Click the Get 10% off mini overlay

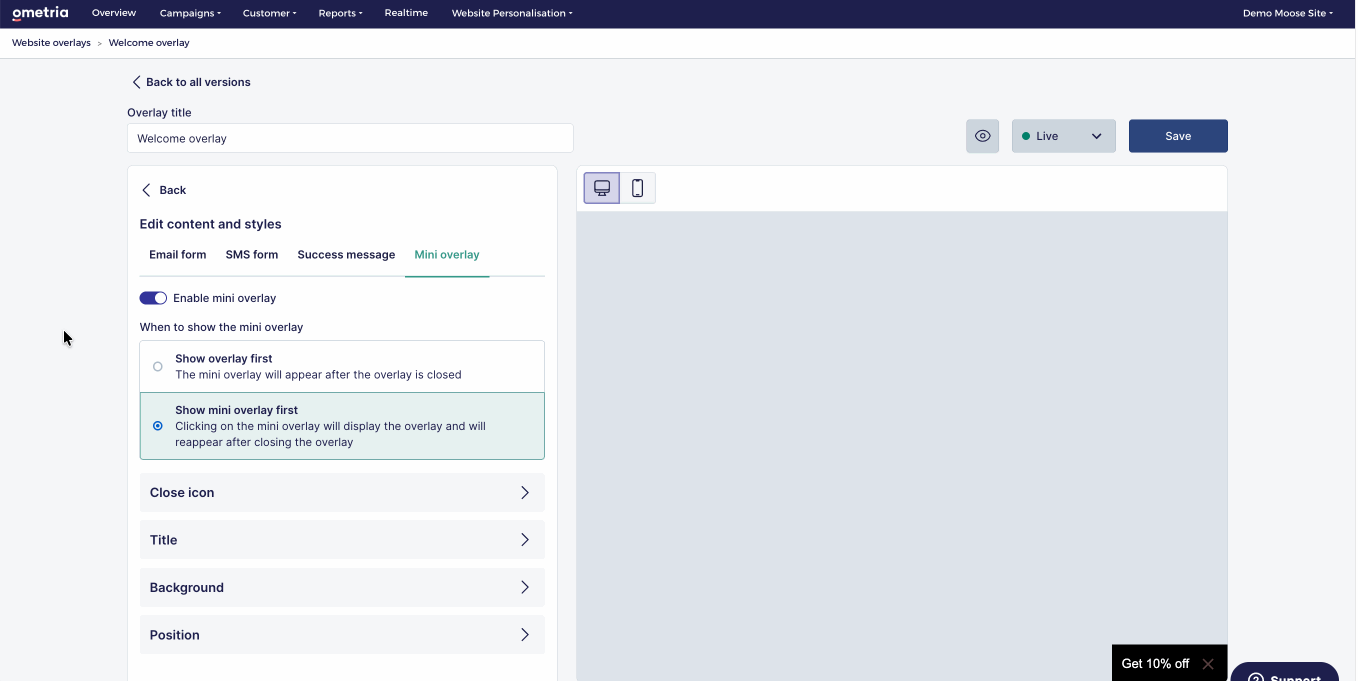tap(1155, 664)
